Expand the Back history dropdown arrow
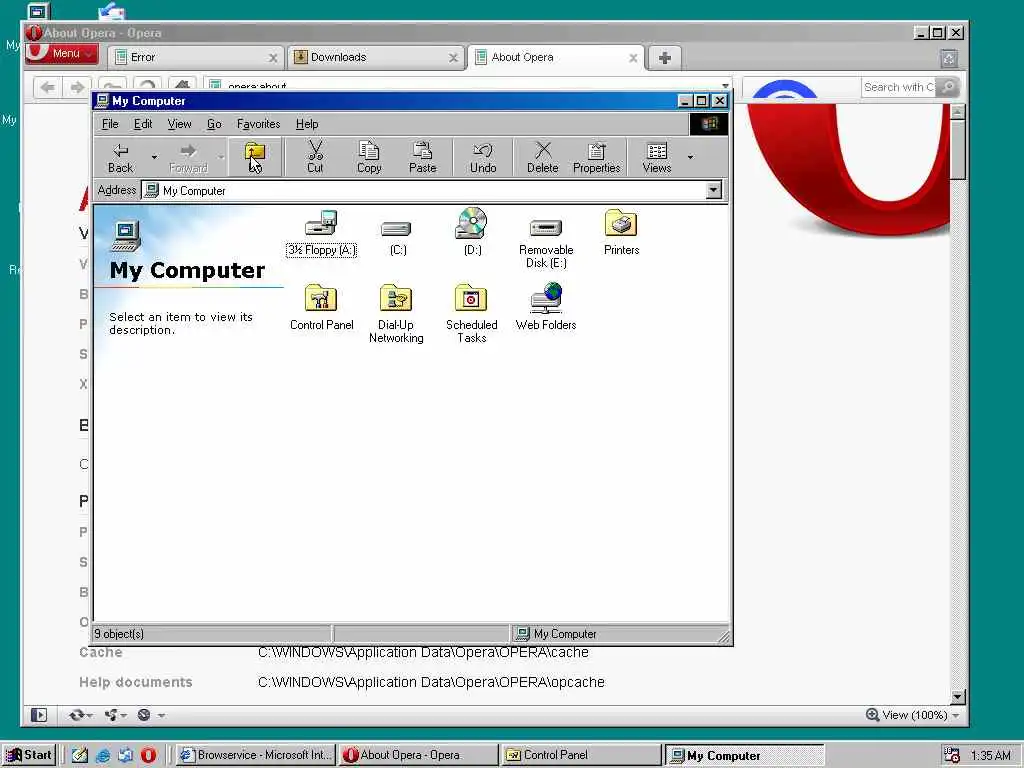This screenshot has height=768, width=1024. coord(154,157)
